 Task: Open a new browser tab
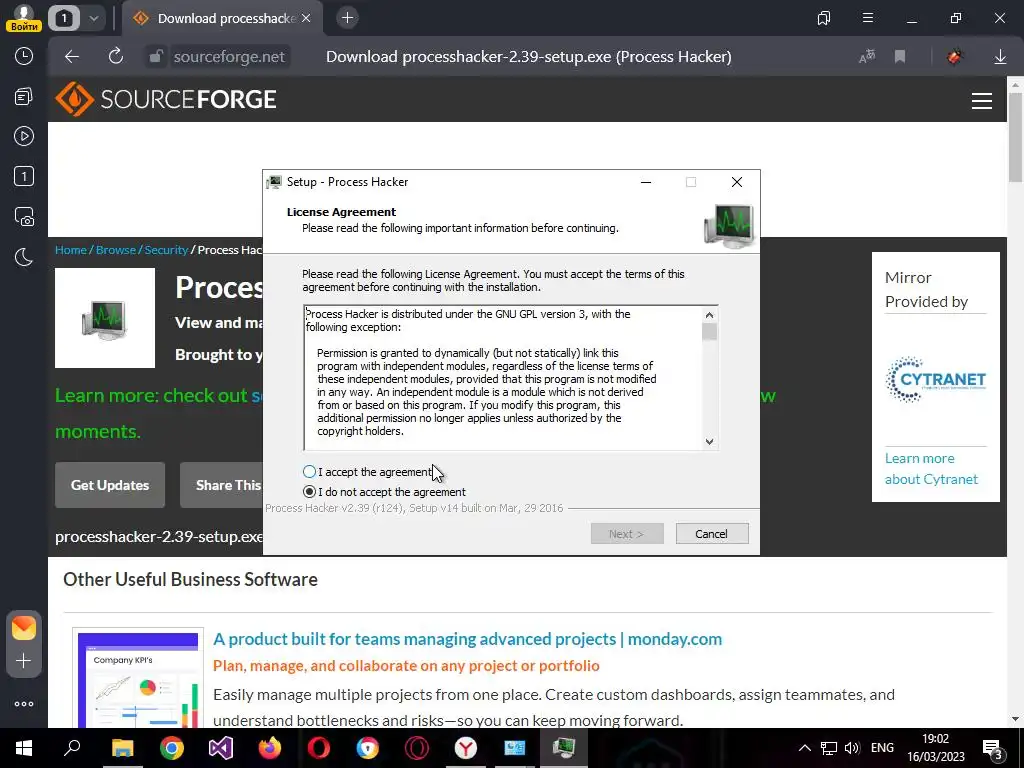(x=347, y=18)
